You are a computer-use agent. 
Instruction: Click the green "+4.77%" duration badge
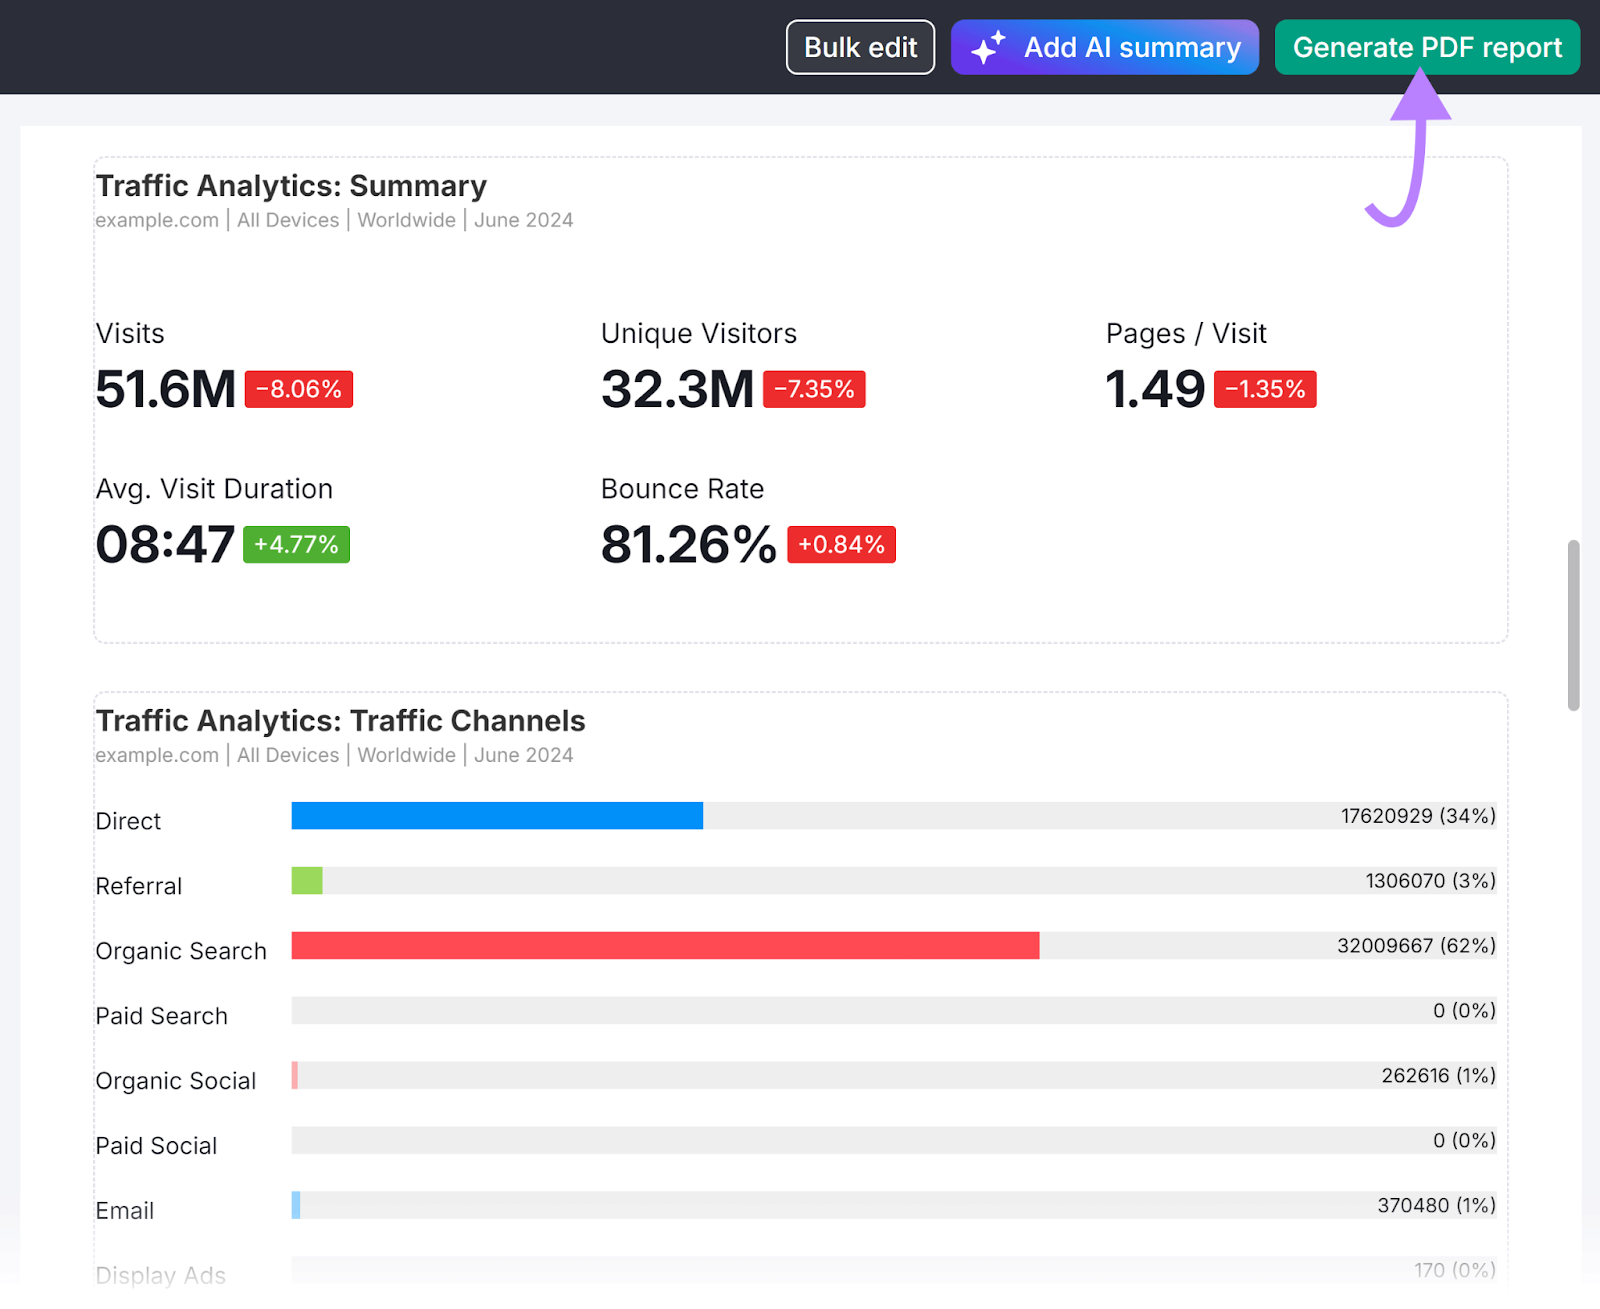[x=296, y=544]
